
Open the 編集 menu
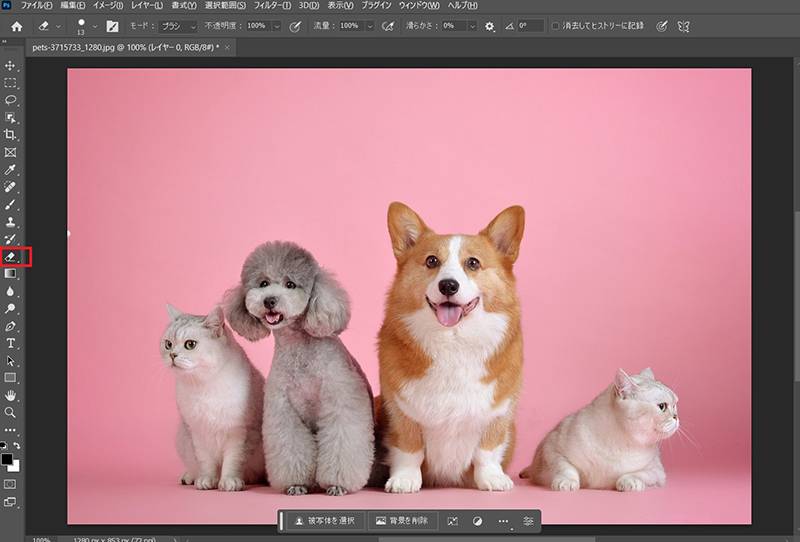(73, 5)
